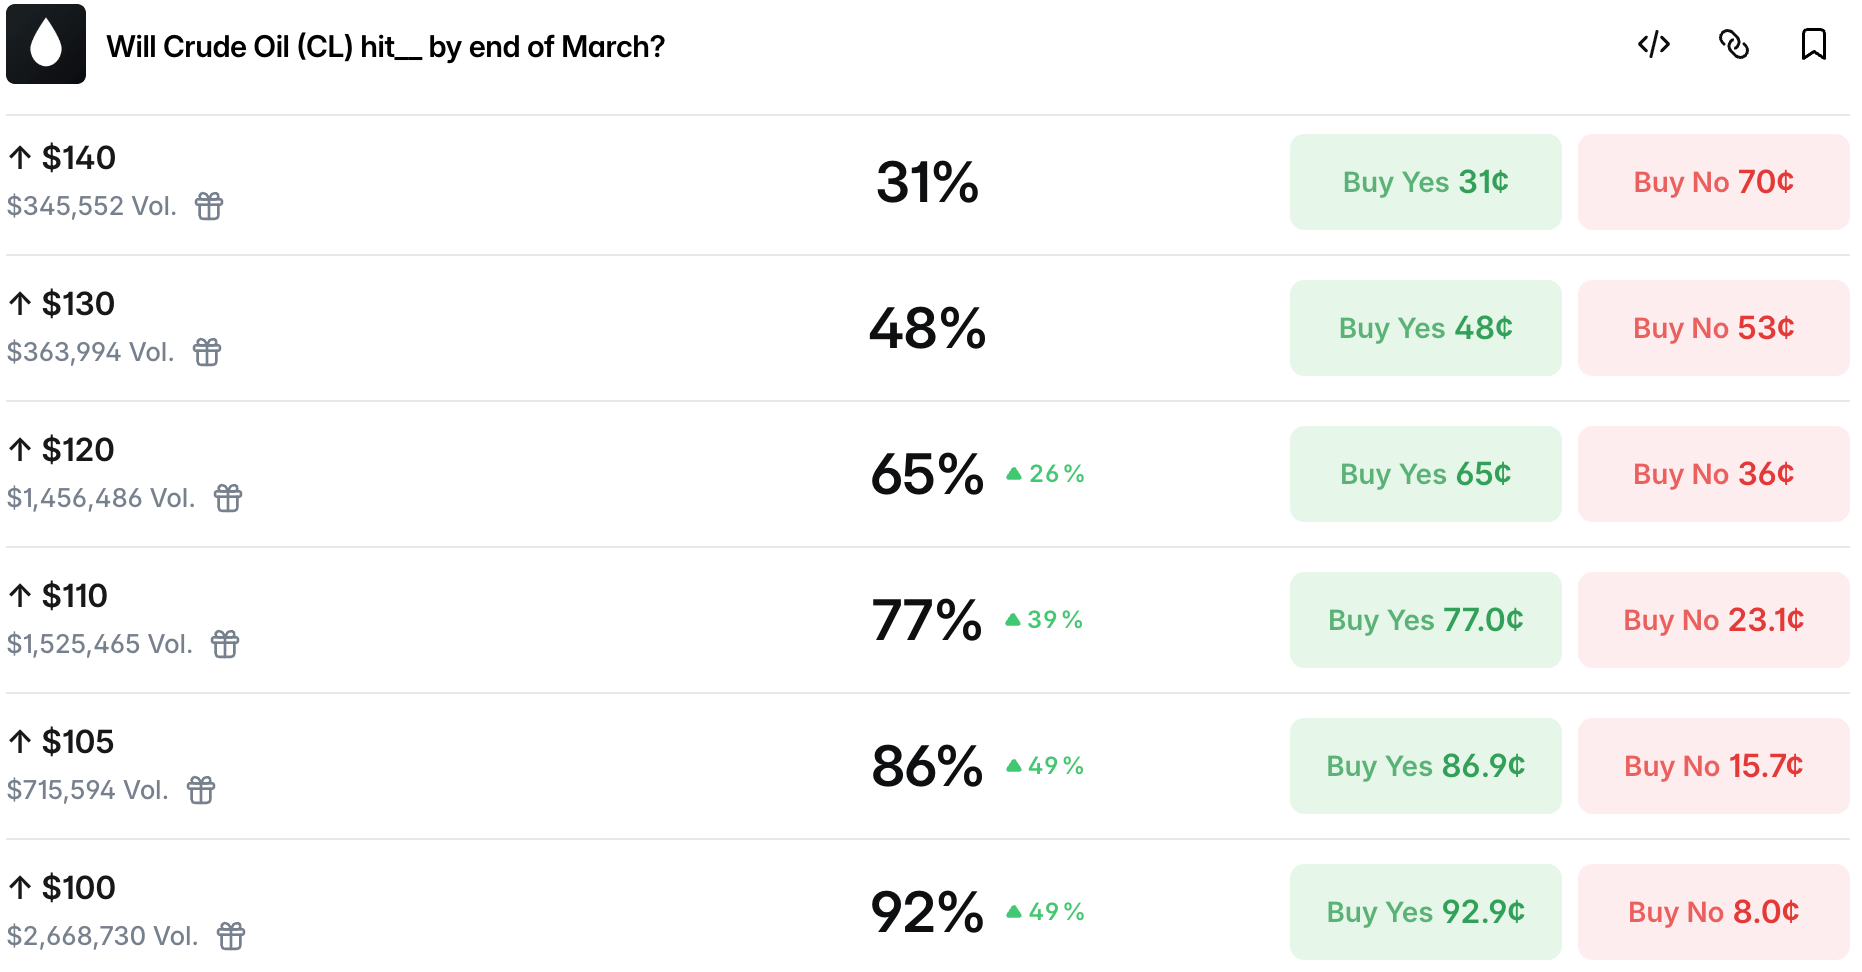The image size is (1862, 972).
Task: Buy No at 70¢ for $140
Action: [x=1713, y=182]
